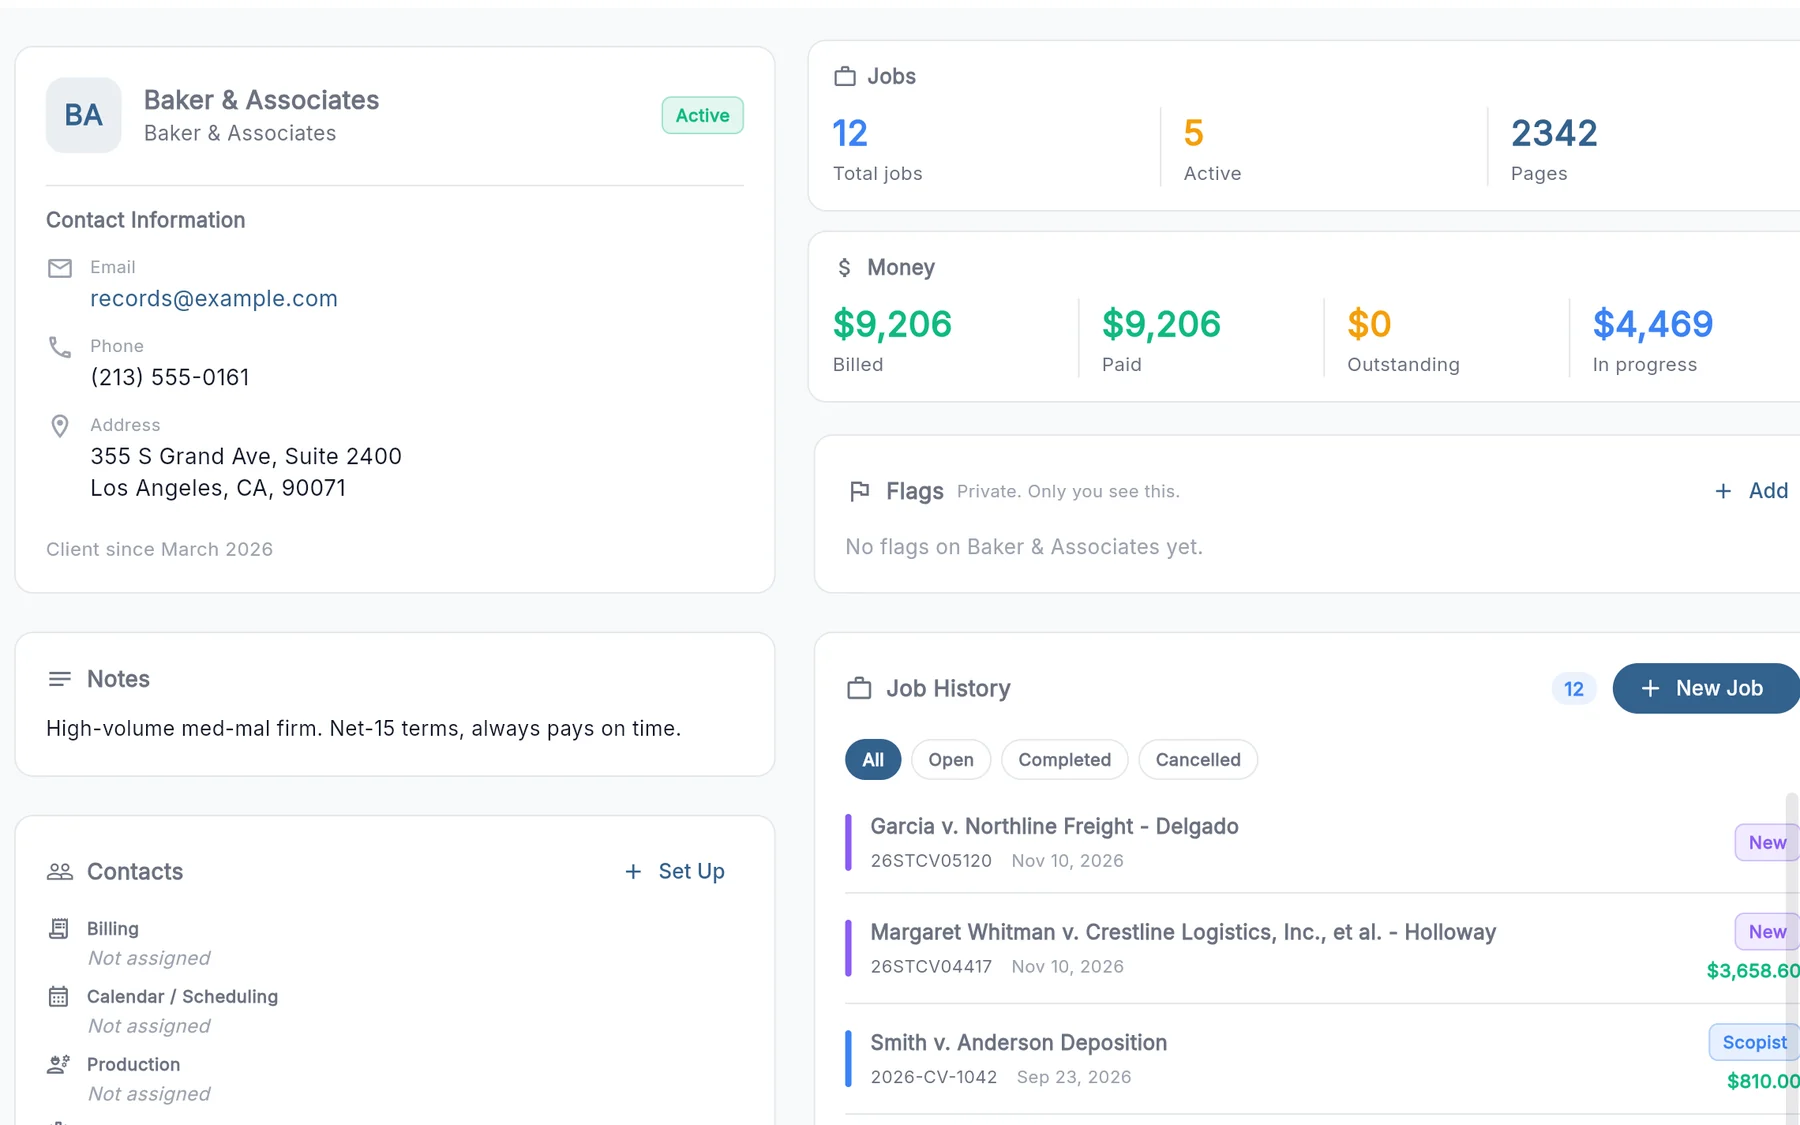
Task: Click the Job History count badge 12
Action: 1574,689
